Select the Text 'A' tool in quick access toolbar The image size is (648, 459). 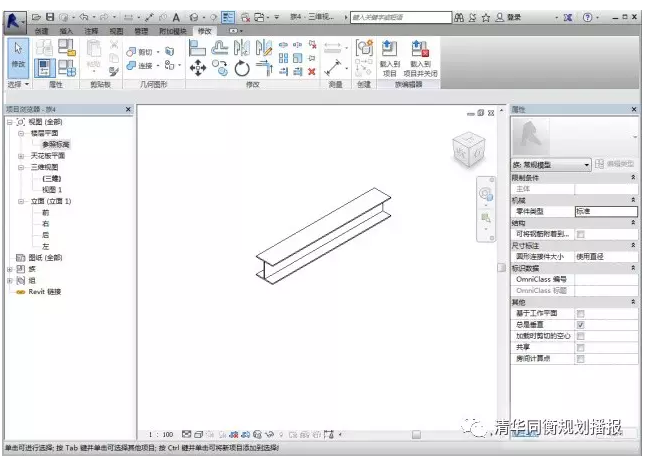pos(176,17)
